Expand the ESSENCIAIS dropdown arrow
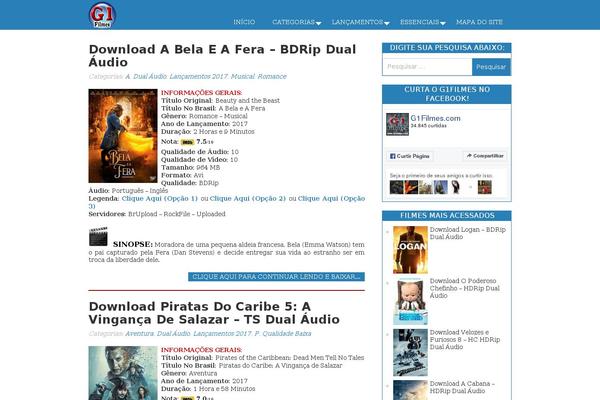 [x=443, y=24]
